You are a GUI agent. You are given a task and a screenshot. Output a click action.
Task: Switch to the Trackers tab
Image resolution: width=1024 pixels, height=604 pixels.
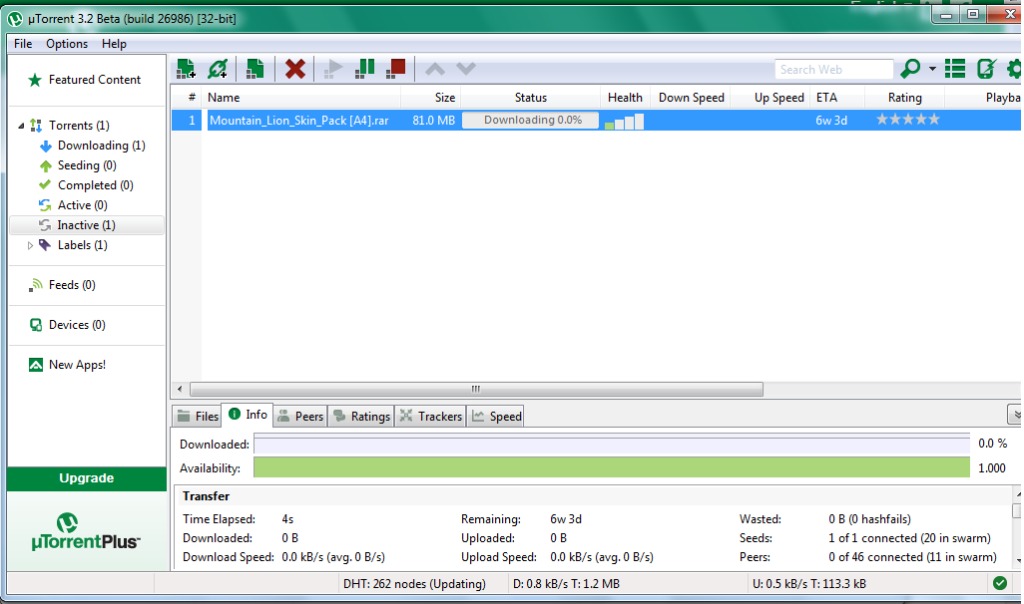430,416
